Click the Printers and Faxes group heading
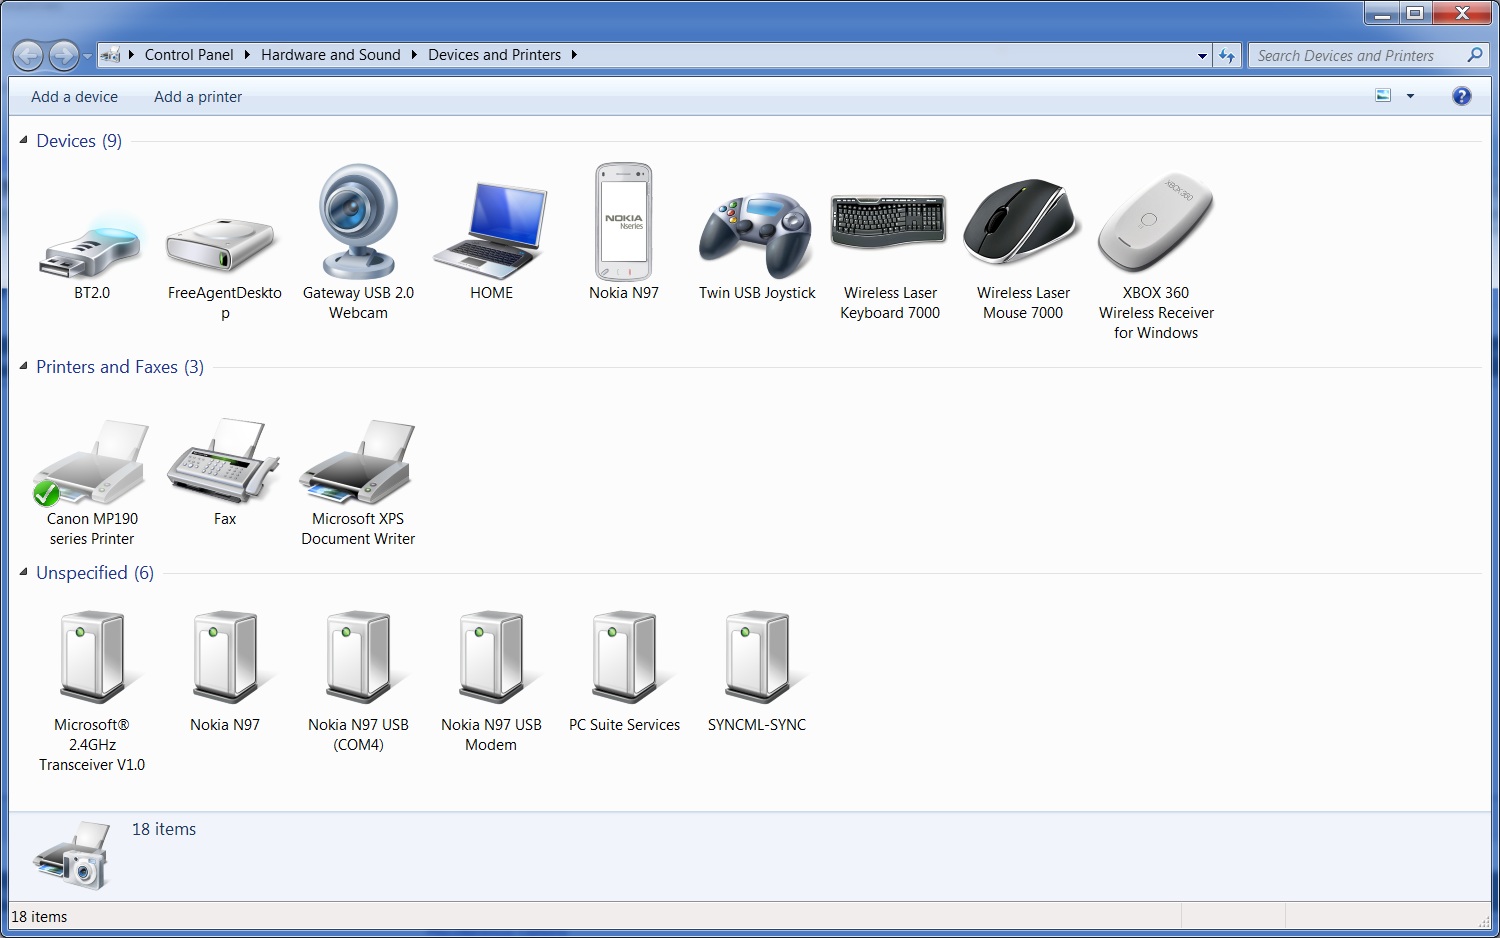Image resolution: width=1500 pixels, height=938 pixels. click(x=120, y=367)
